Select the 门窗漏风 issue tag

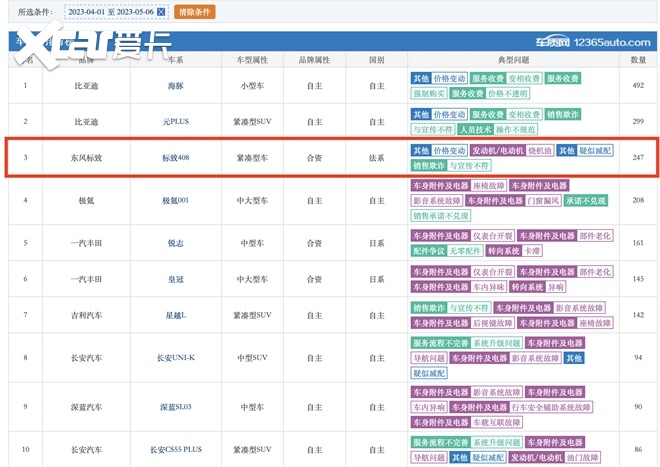547,200
